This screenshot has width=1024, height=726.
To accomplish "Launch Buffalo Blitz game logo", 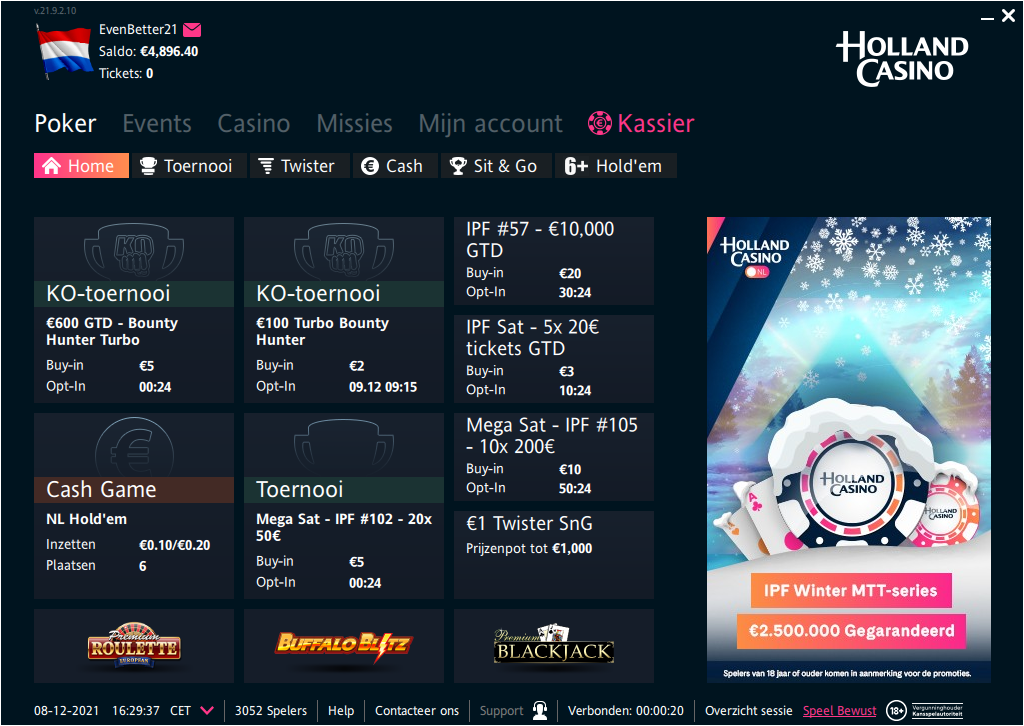I will click(343, 644).
